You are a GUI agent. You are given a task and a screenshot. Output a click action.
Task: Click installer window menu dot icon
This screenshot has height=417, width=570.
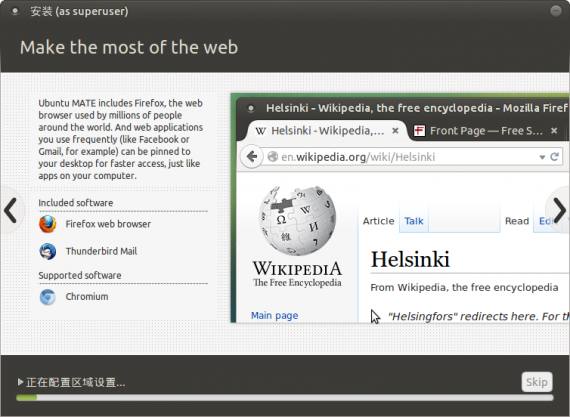coord(15,11)
